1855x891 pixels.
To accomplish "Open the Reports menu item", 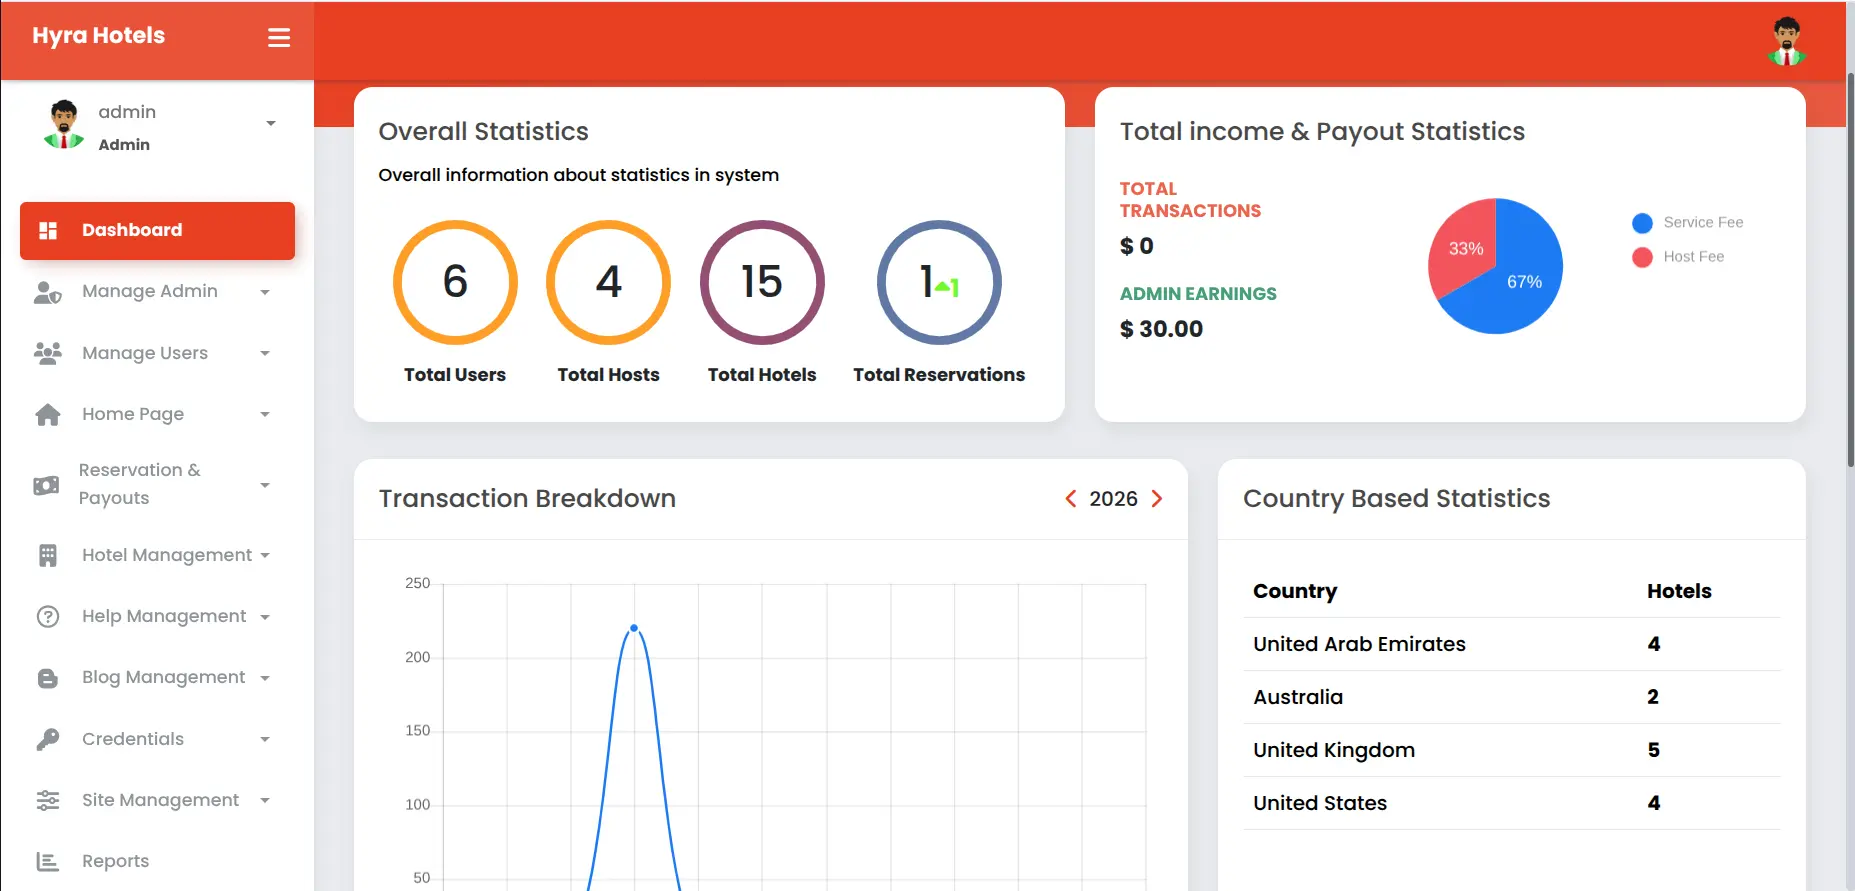I will (x=157, y=861).
